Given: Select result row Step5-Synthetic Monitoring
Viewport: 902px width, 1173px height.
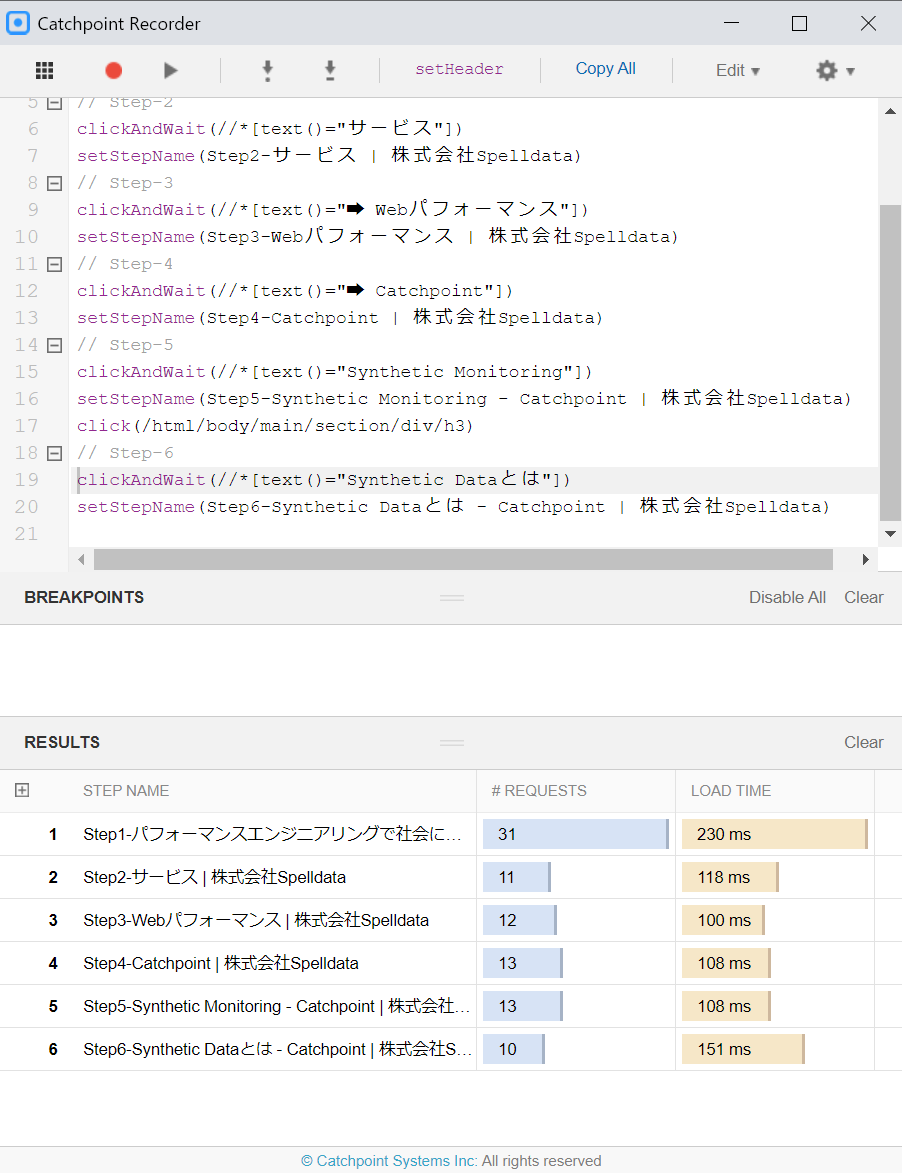Looking at the screenshot, I should 451,1006.
